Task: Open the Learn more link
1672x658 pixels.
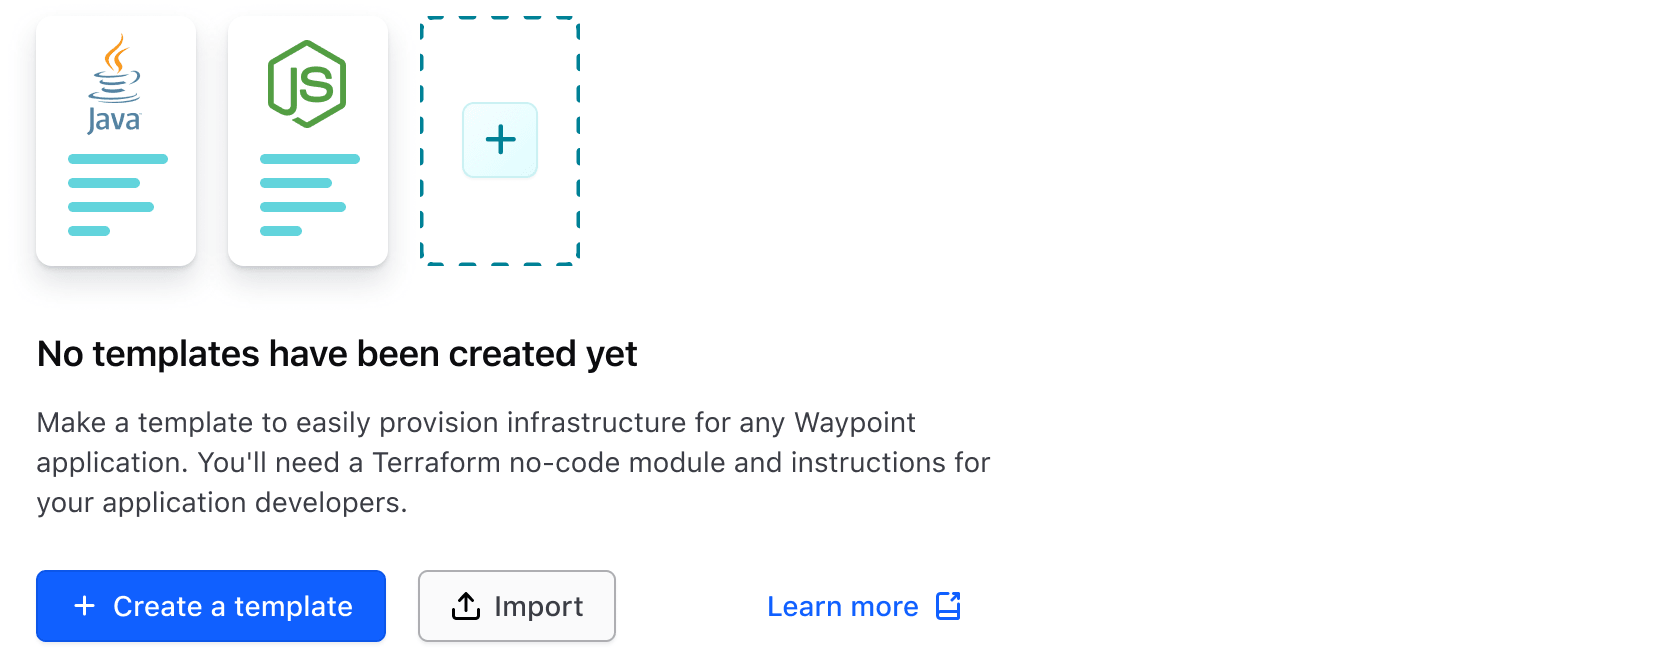Action: pos(843,605)
